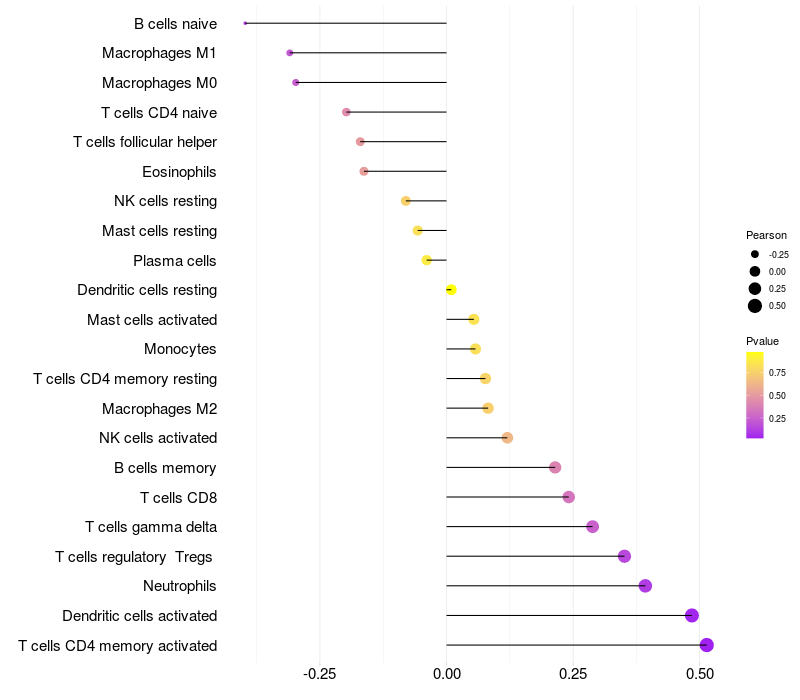Select the yellow Dendritic cells resting dot
800x700 pixels.
pos(451,290)
